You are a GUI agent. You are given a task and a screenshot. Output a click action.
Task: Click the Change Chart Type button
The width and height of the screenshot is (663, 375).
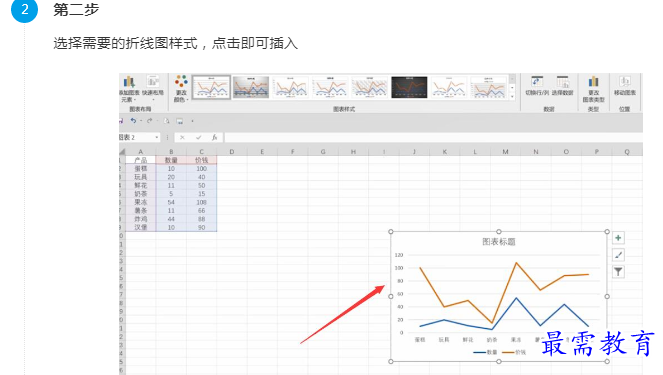593,89
